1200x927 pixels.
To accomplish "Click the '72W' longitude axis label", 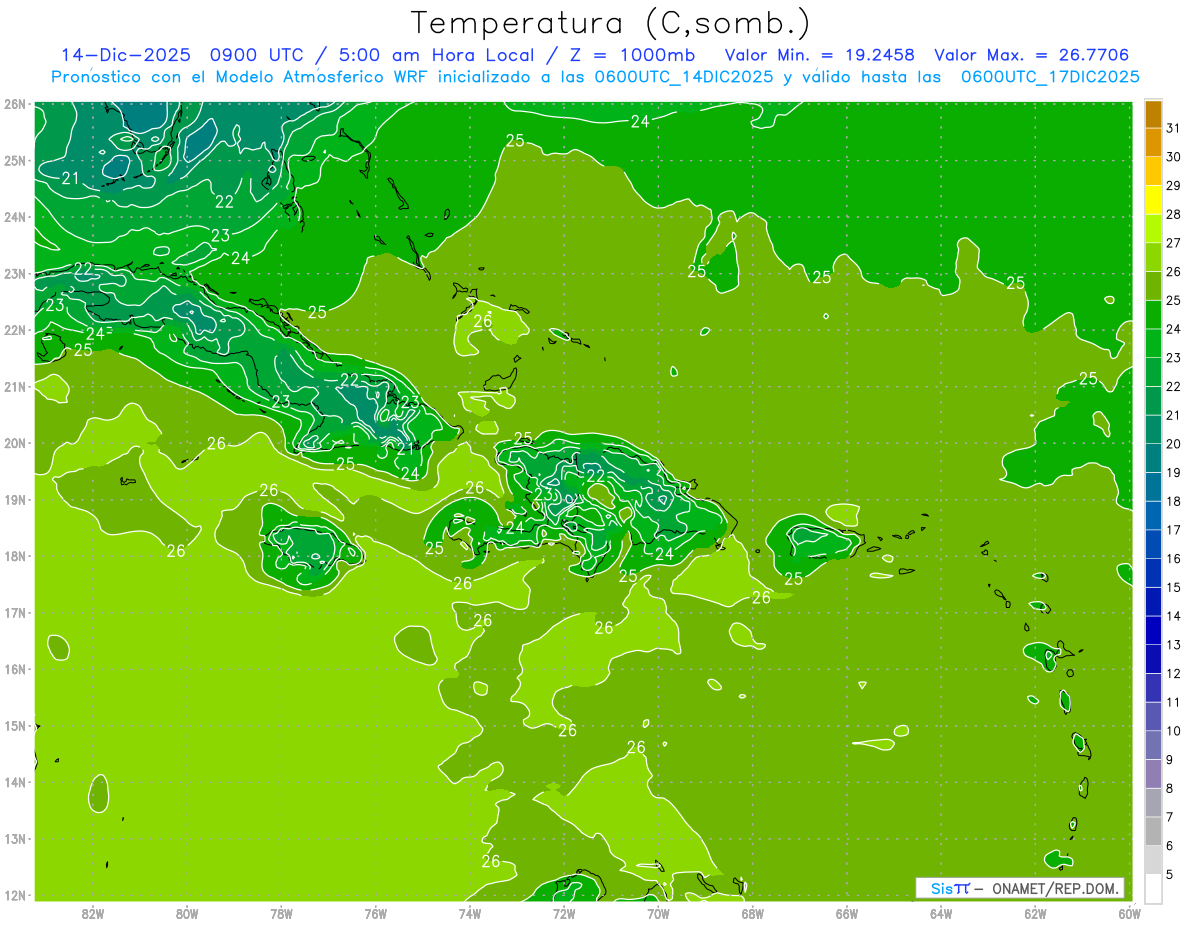I will (x=564, y=913).
